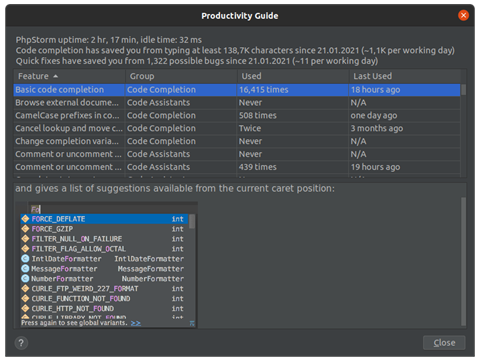Screen dimensions: 480x362
Task: Sort table by Feature column header
Action: click(69, 76)
